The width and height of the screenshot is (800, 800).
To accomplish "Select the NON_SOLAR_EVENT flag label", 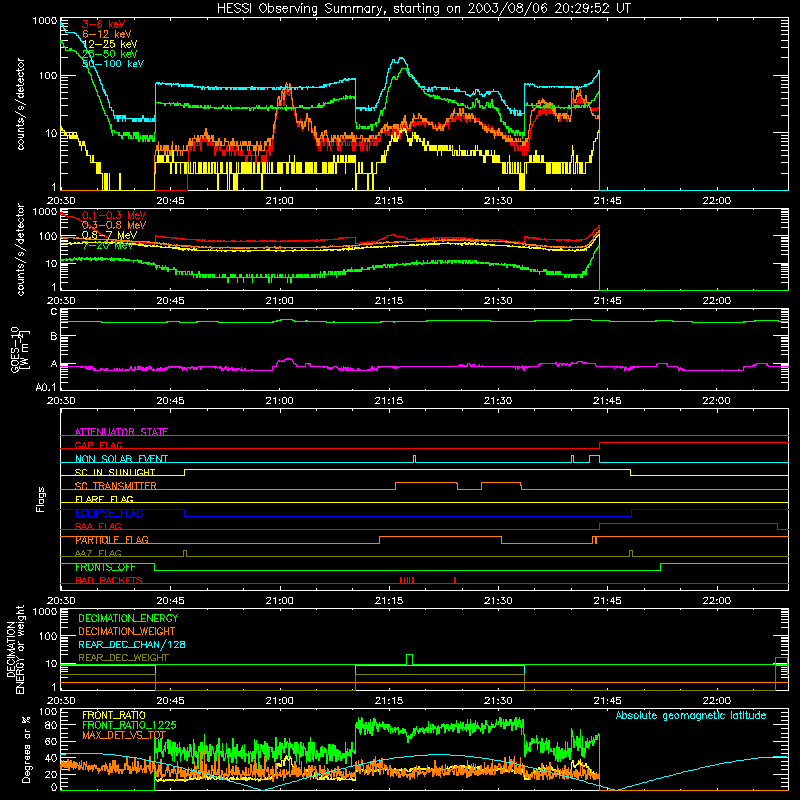I will [x=121, y=459].
